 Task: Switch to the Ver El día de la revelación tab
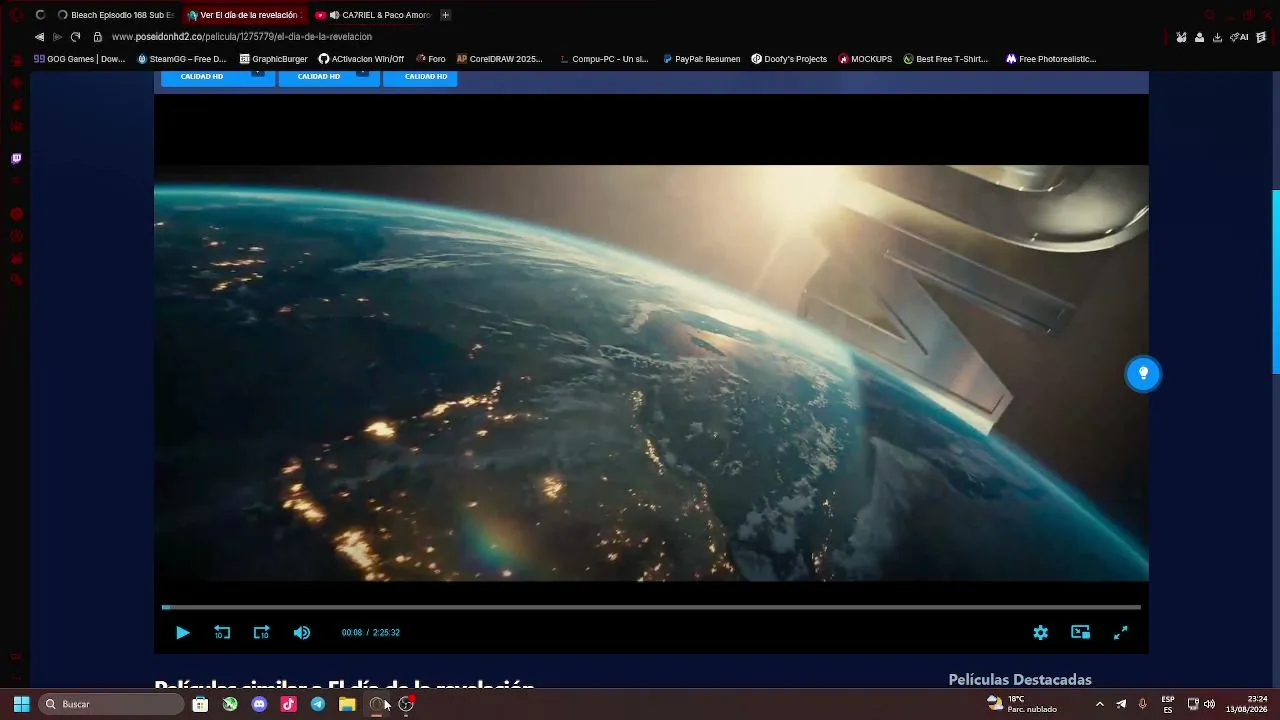[x=245, y=15]
